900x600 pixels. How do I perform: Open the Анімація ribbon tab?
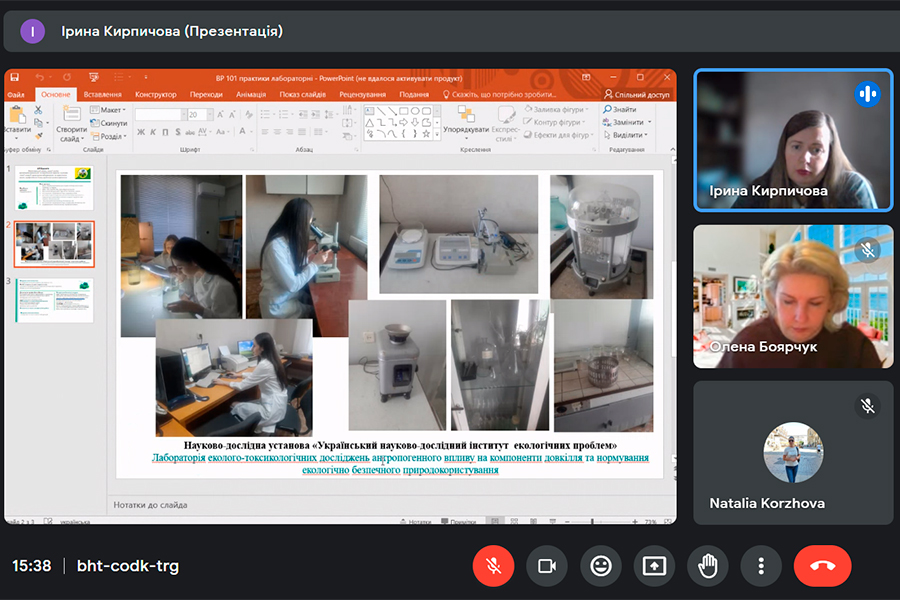[251, 95]
